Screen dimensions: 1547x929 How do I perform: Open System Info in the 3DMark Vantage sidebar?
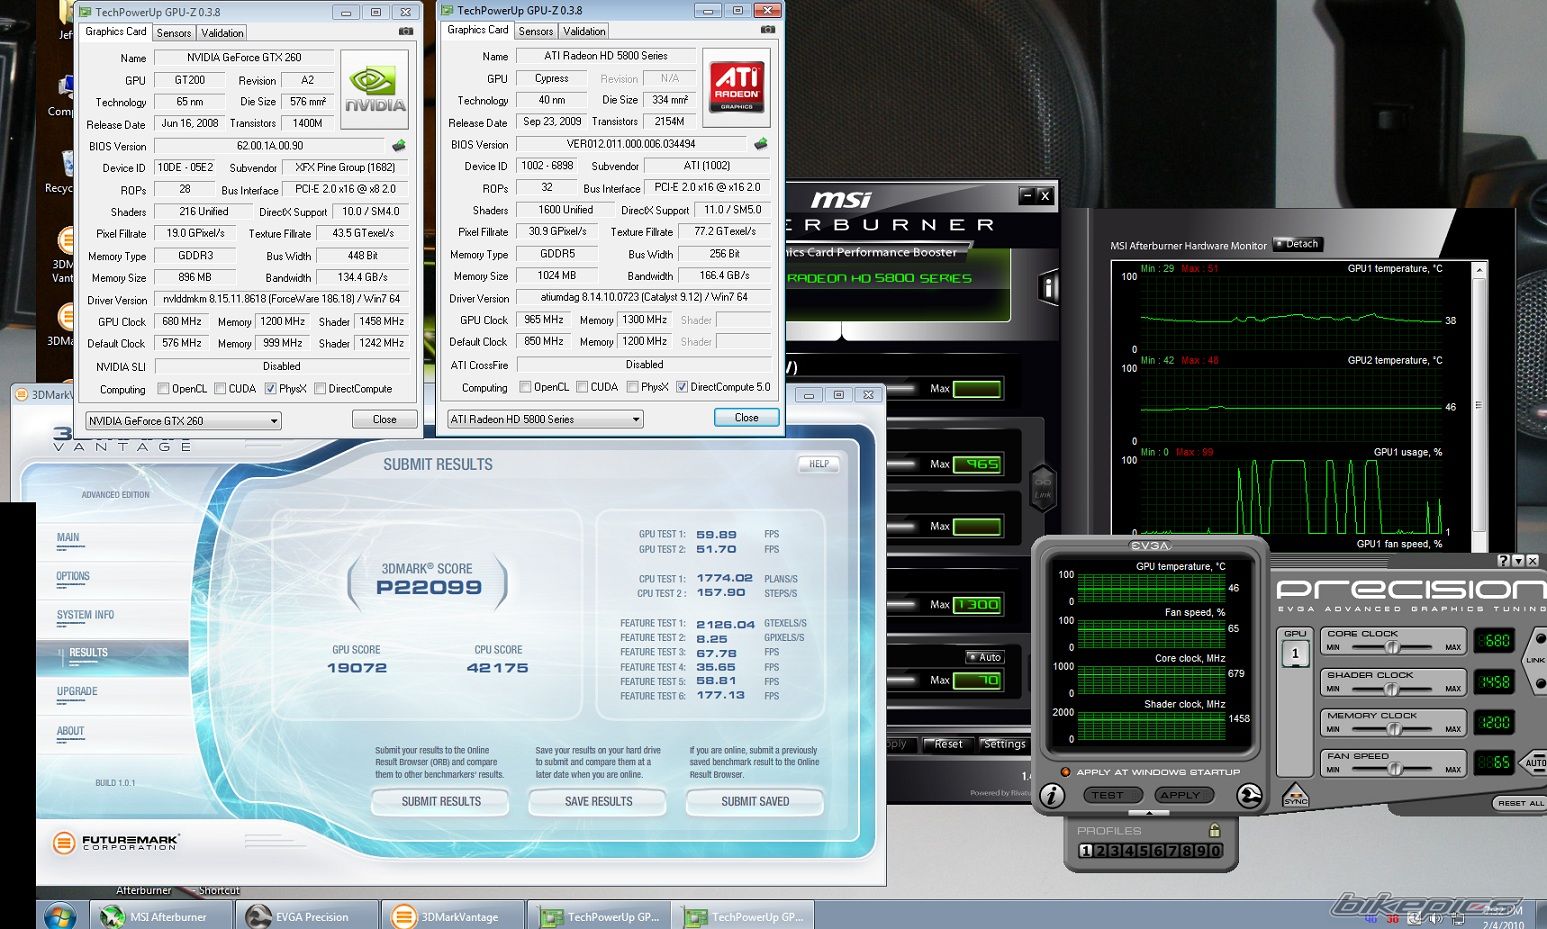click(85, 615)
